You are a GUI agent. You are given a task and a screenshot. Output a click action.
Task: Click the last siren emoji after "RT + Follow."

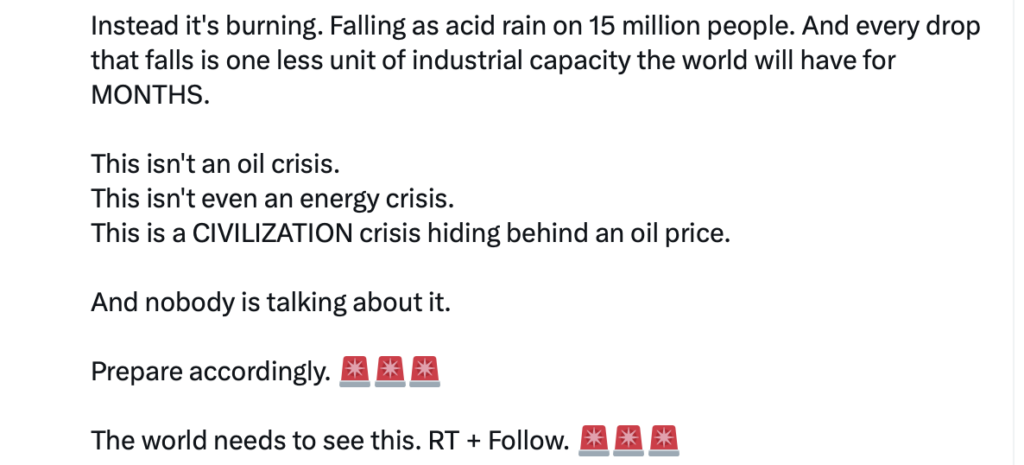click(665, 439)
